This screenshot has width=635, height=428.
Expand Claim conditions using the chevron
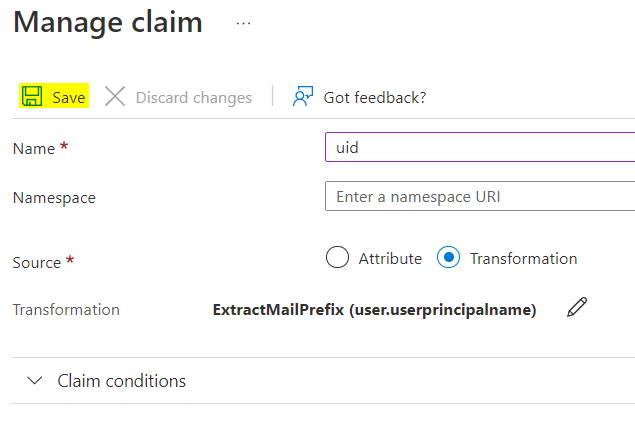coord(36,381)
